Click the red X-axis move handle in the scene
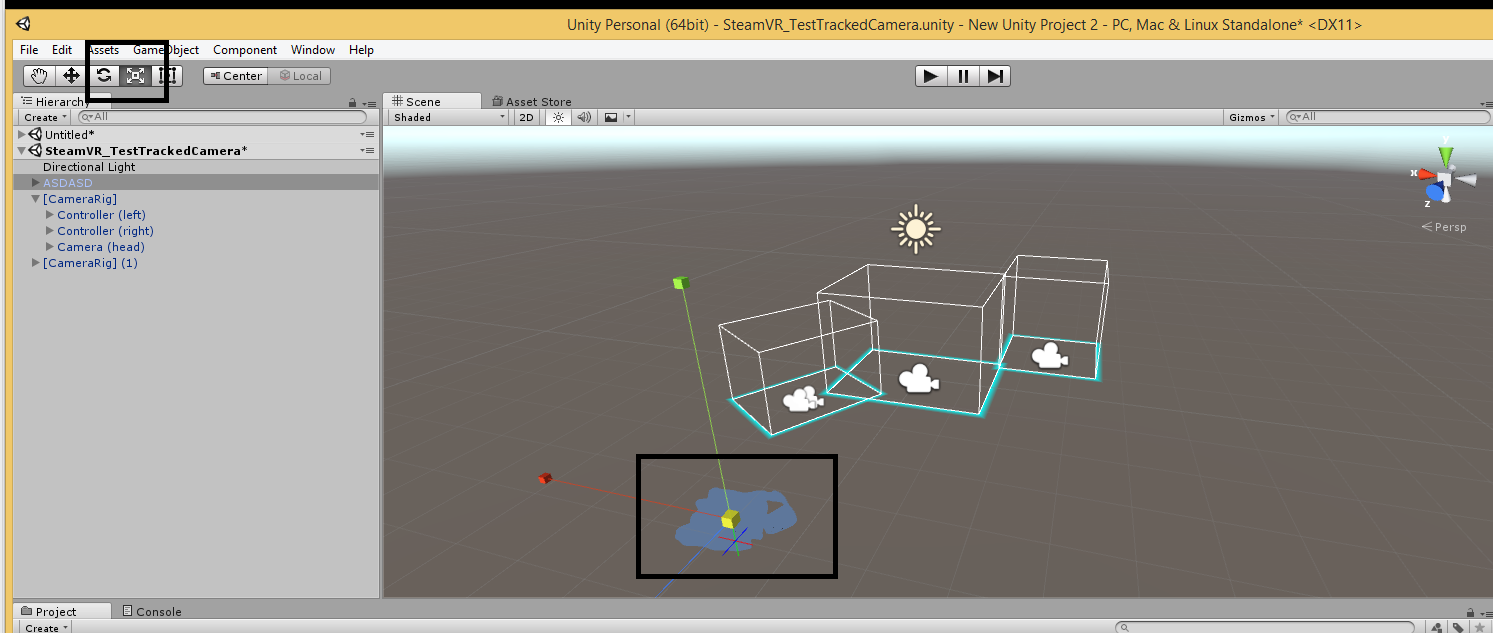This screenshot has width=1493, height=633. 545,479
